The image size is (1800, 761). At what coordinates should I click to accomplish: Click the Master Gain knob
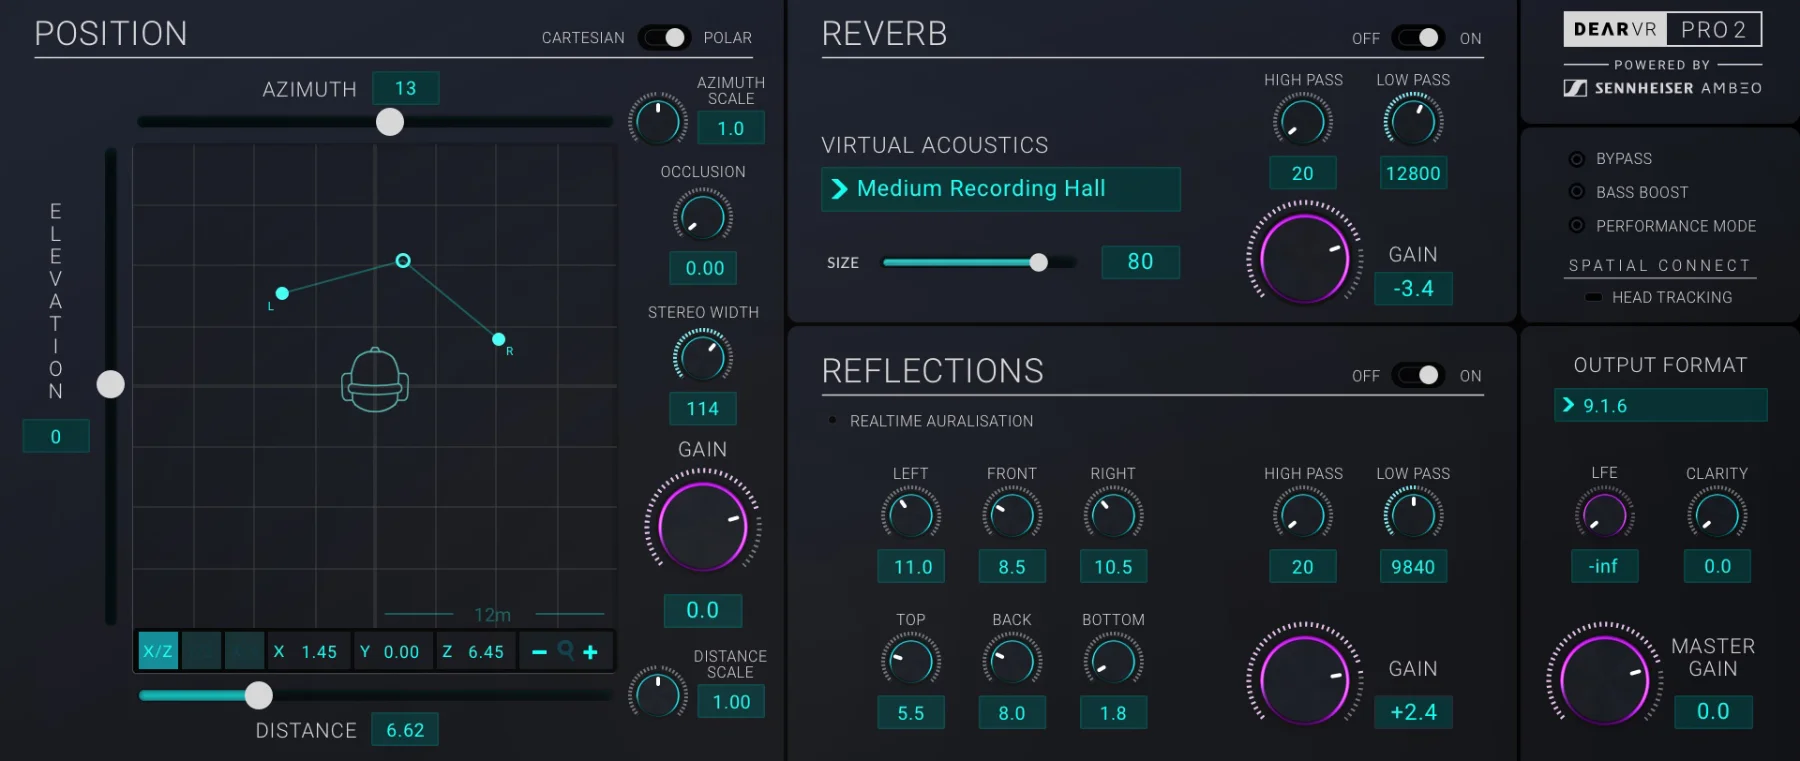(1604, 680)
